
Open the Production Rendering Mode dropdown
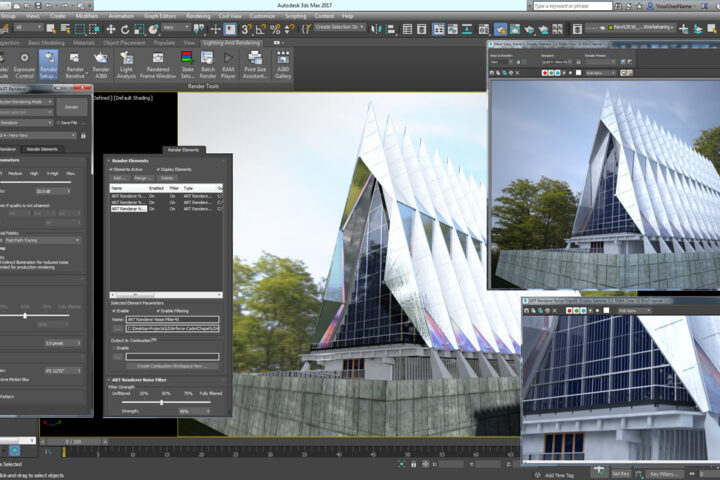[26, 102]
